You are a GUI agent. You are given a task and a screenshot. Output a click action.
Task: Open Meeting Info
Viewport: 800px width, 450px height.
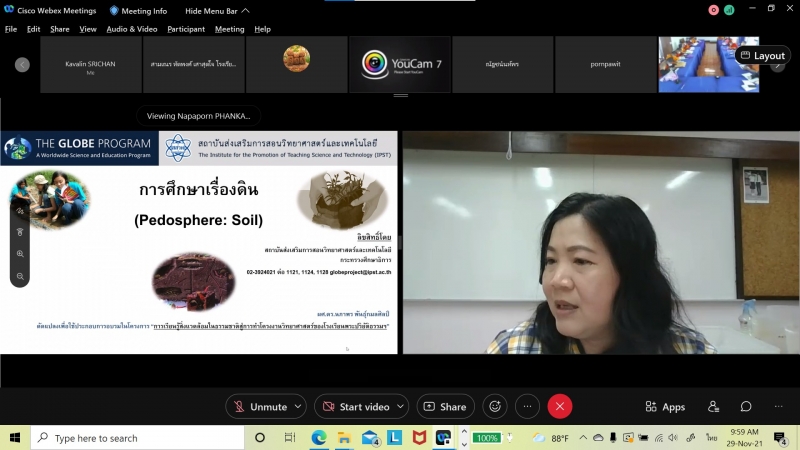(x=138, y=10)
